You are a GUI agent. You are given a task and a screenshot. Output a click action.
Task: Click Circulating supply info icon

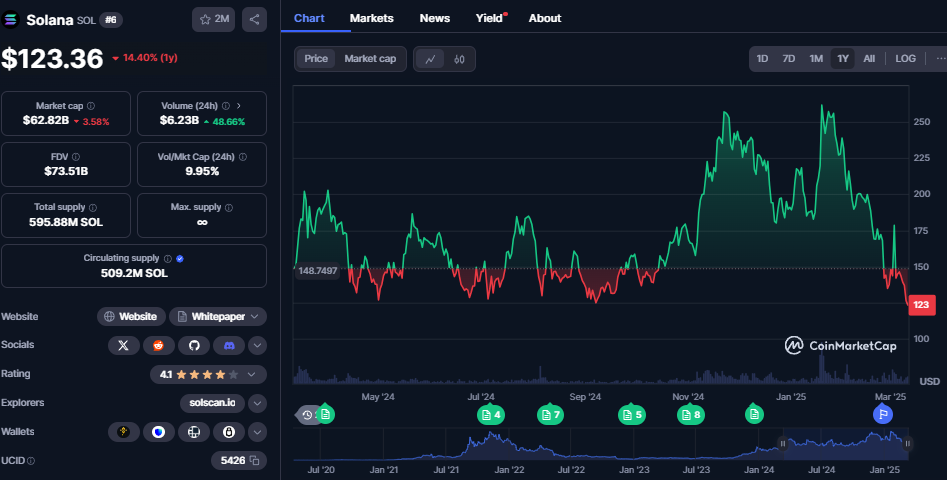[x=168, y=258]
